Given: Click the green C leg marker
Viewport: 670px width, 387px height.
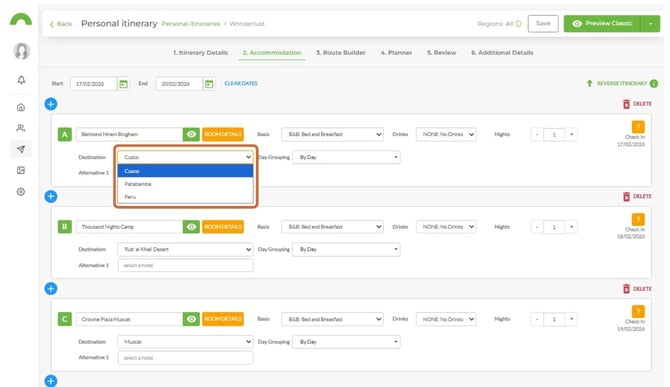Looking at the screenshot, I should point(65,319).
